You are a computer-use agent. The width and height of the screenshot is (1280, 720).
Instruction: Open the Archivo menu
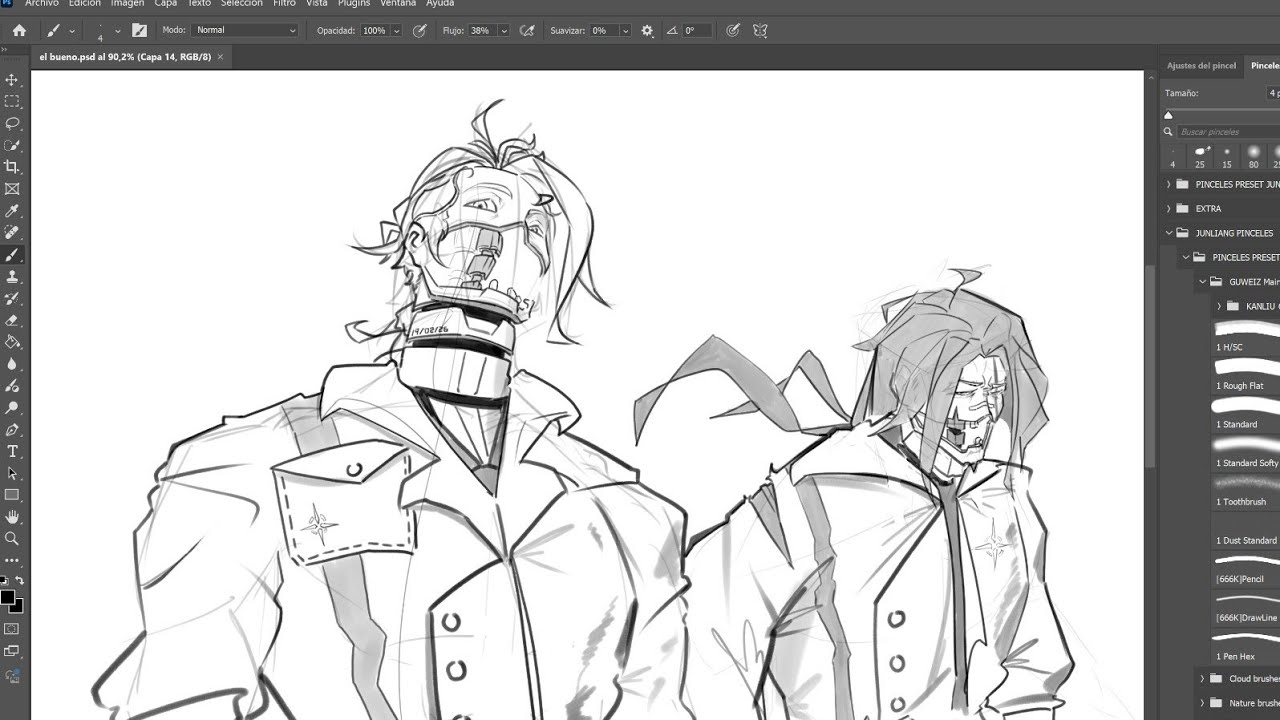(42, 4)
